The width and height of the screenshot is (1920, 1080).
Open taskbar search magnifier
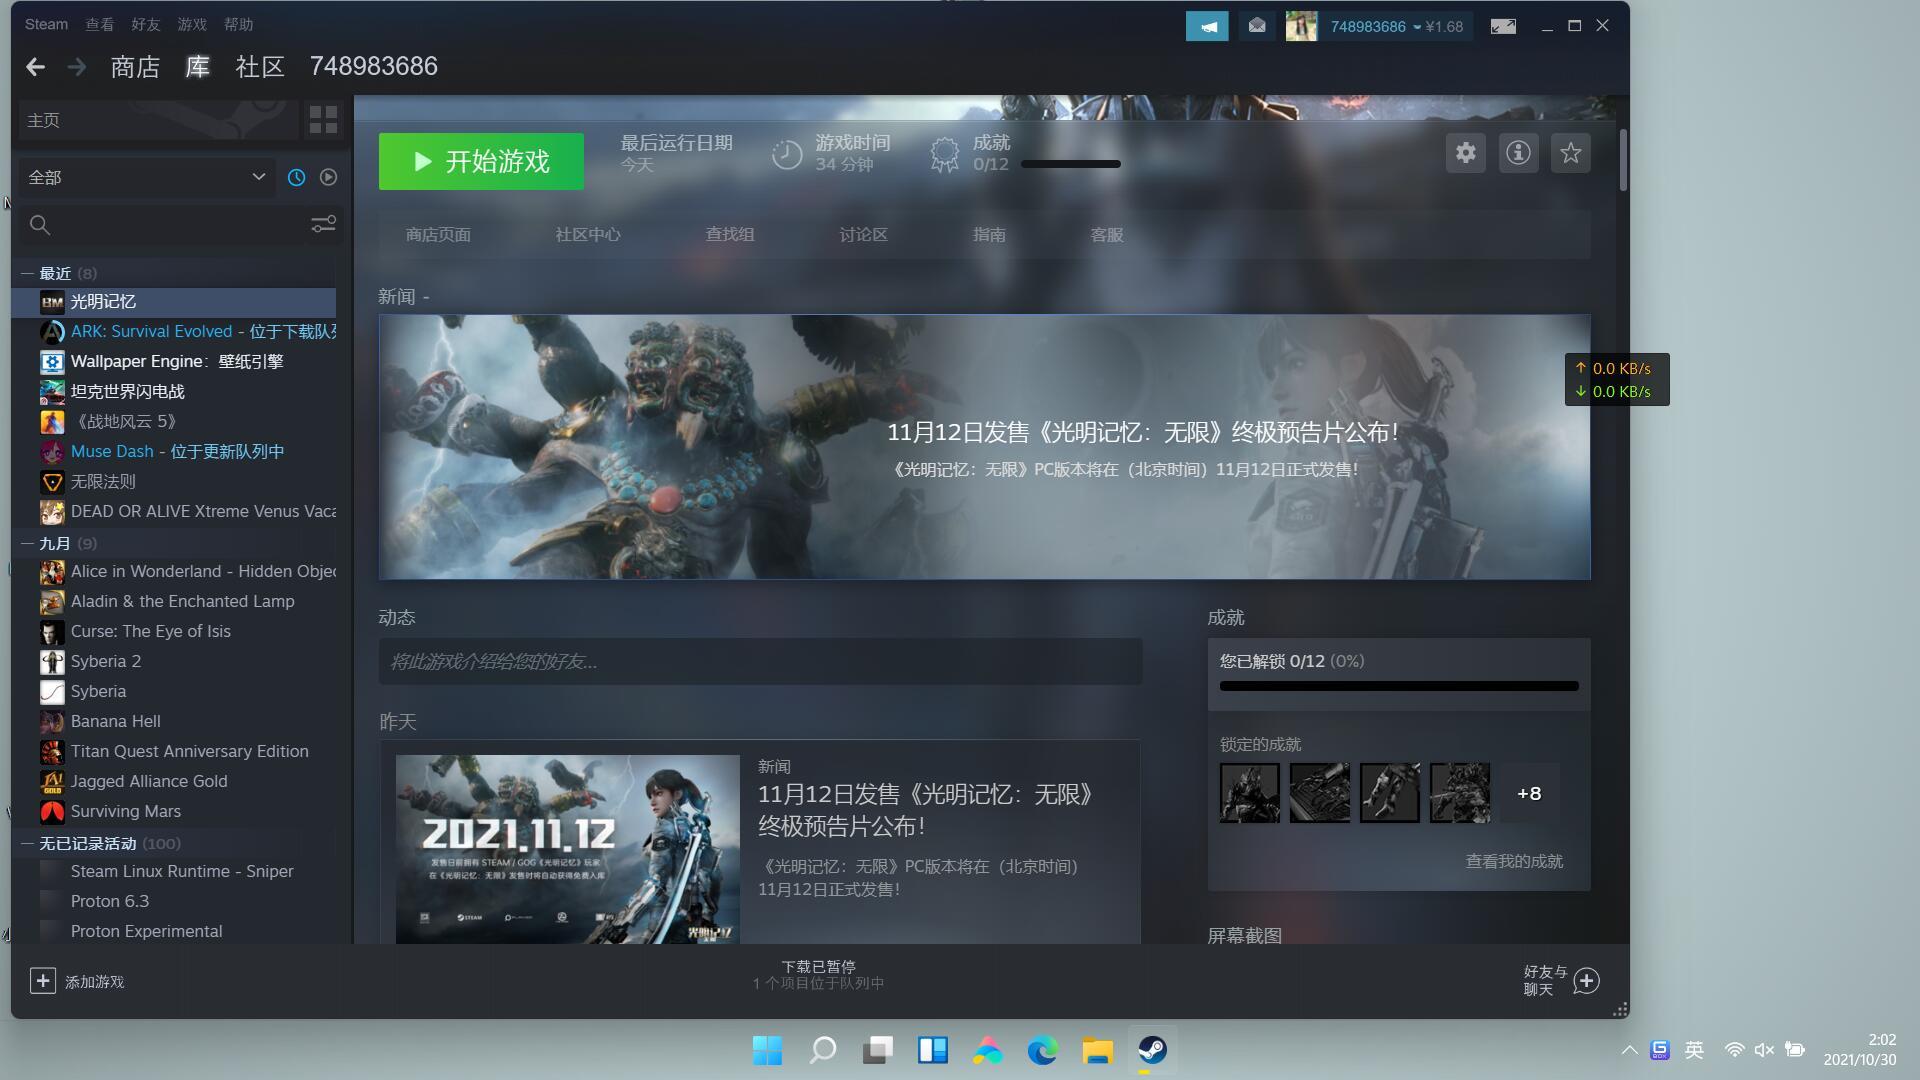[x=822, y=1050]
